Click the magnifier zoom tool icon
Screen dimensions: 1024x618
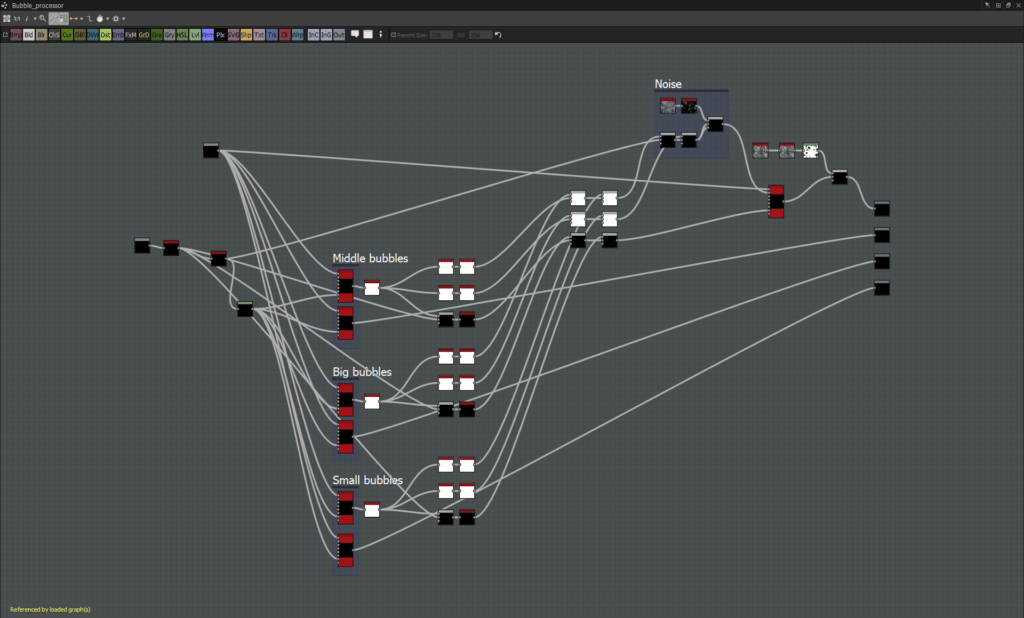(42, 19)
